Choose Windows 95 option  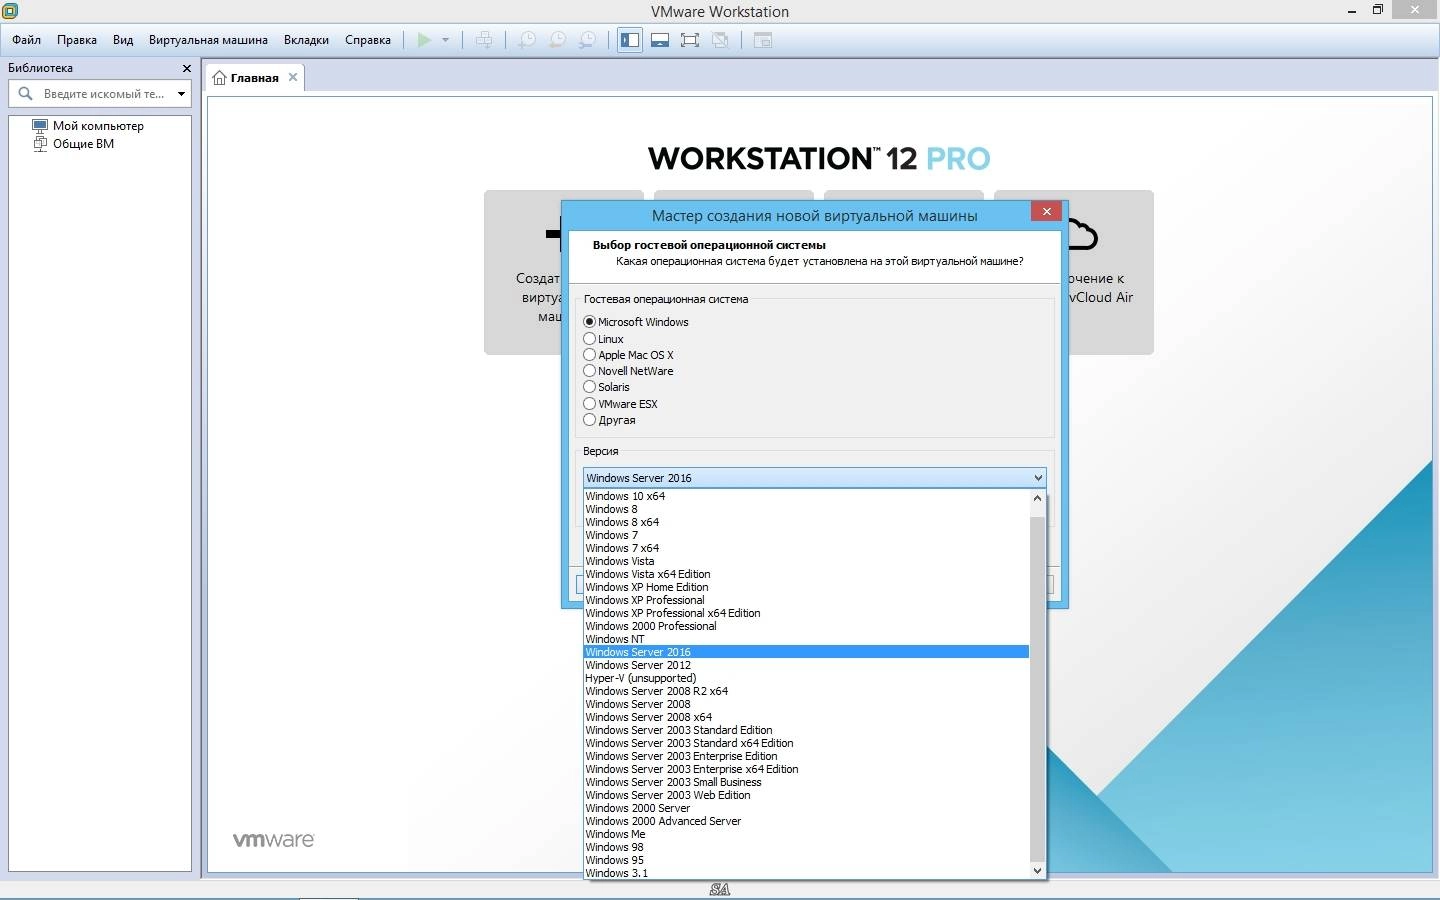tap(806, 860)
